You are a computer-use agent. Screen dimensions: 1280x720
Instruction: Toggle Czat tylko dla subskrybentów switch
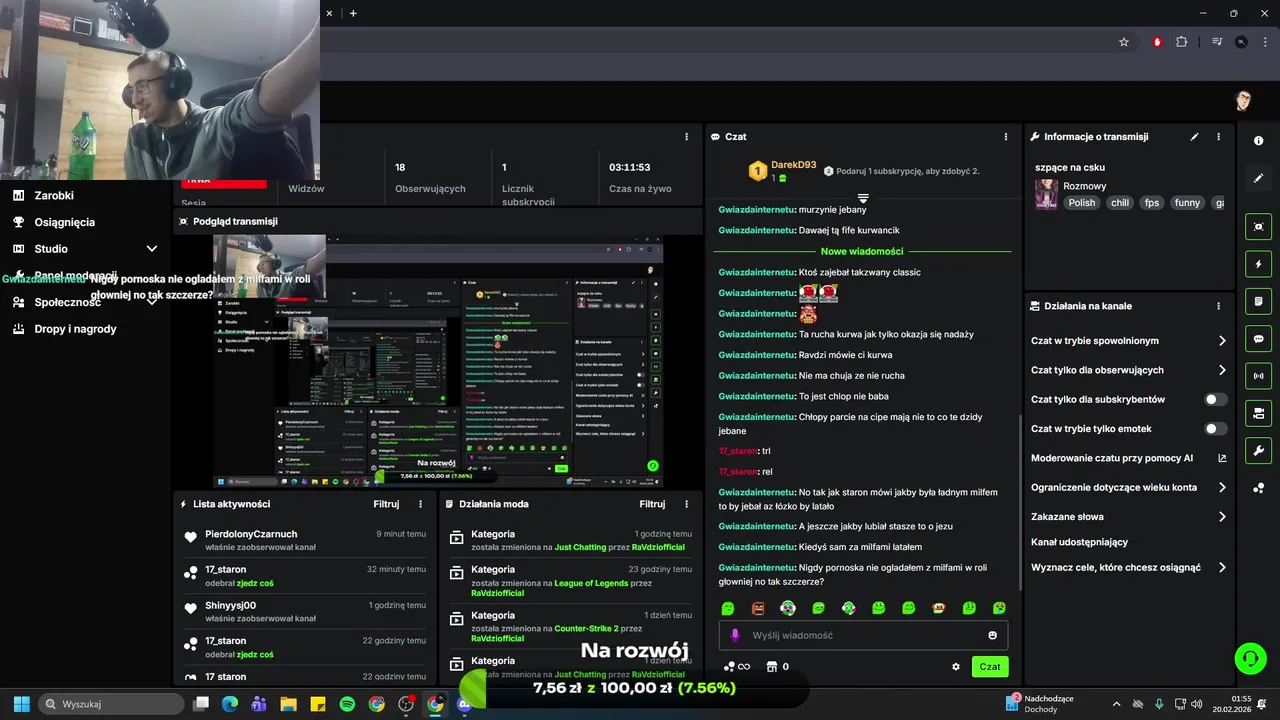[x=1215, y=399]
